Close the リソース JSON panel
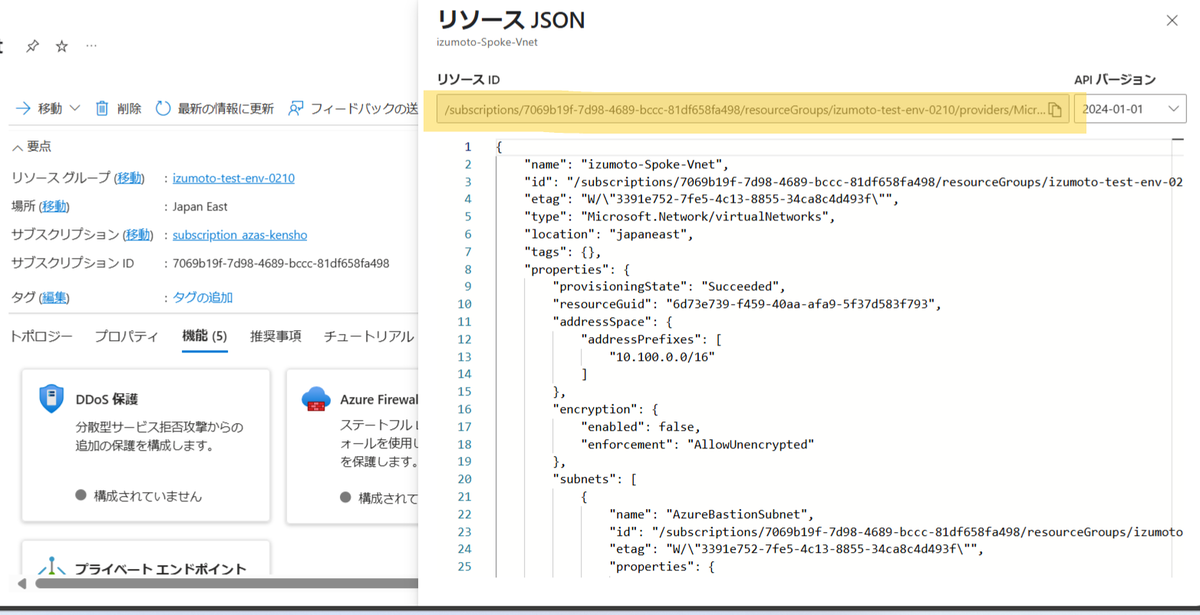Screen dimensions: 1200x615 click(x=1171, y=20)
